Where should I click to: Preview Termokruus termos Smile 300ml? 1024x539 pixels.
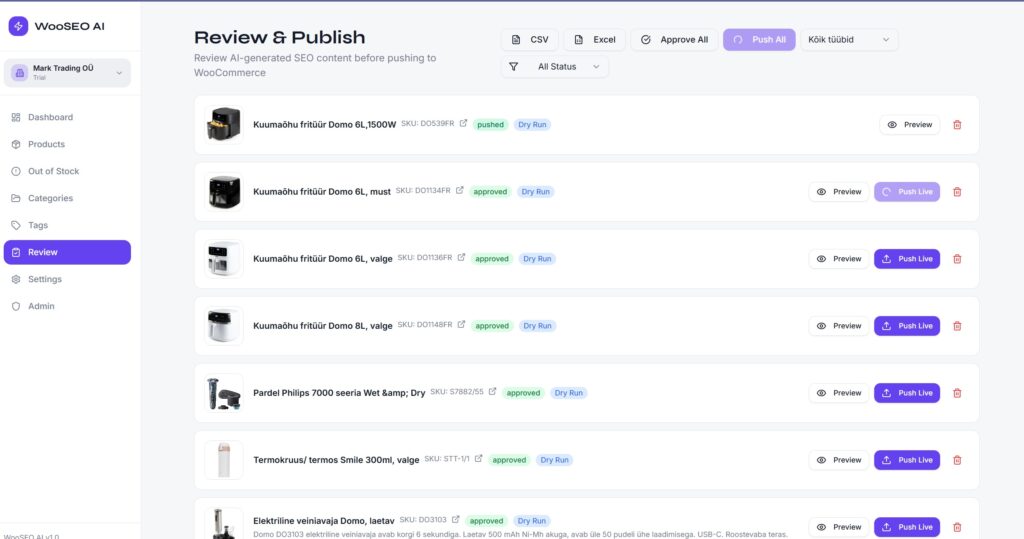tap(839, 460)
